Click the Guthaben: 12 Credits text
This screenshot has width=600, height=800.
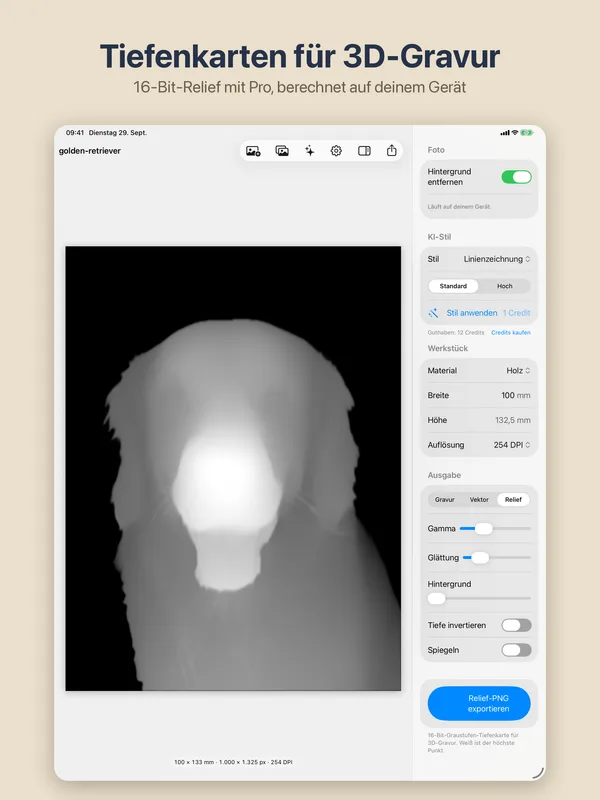[456, 333]
